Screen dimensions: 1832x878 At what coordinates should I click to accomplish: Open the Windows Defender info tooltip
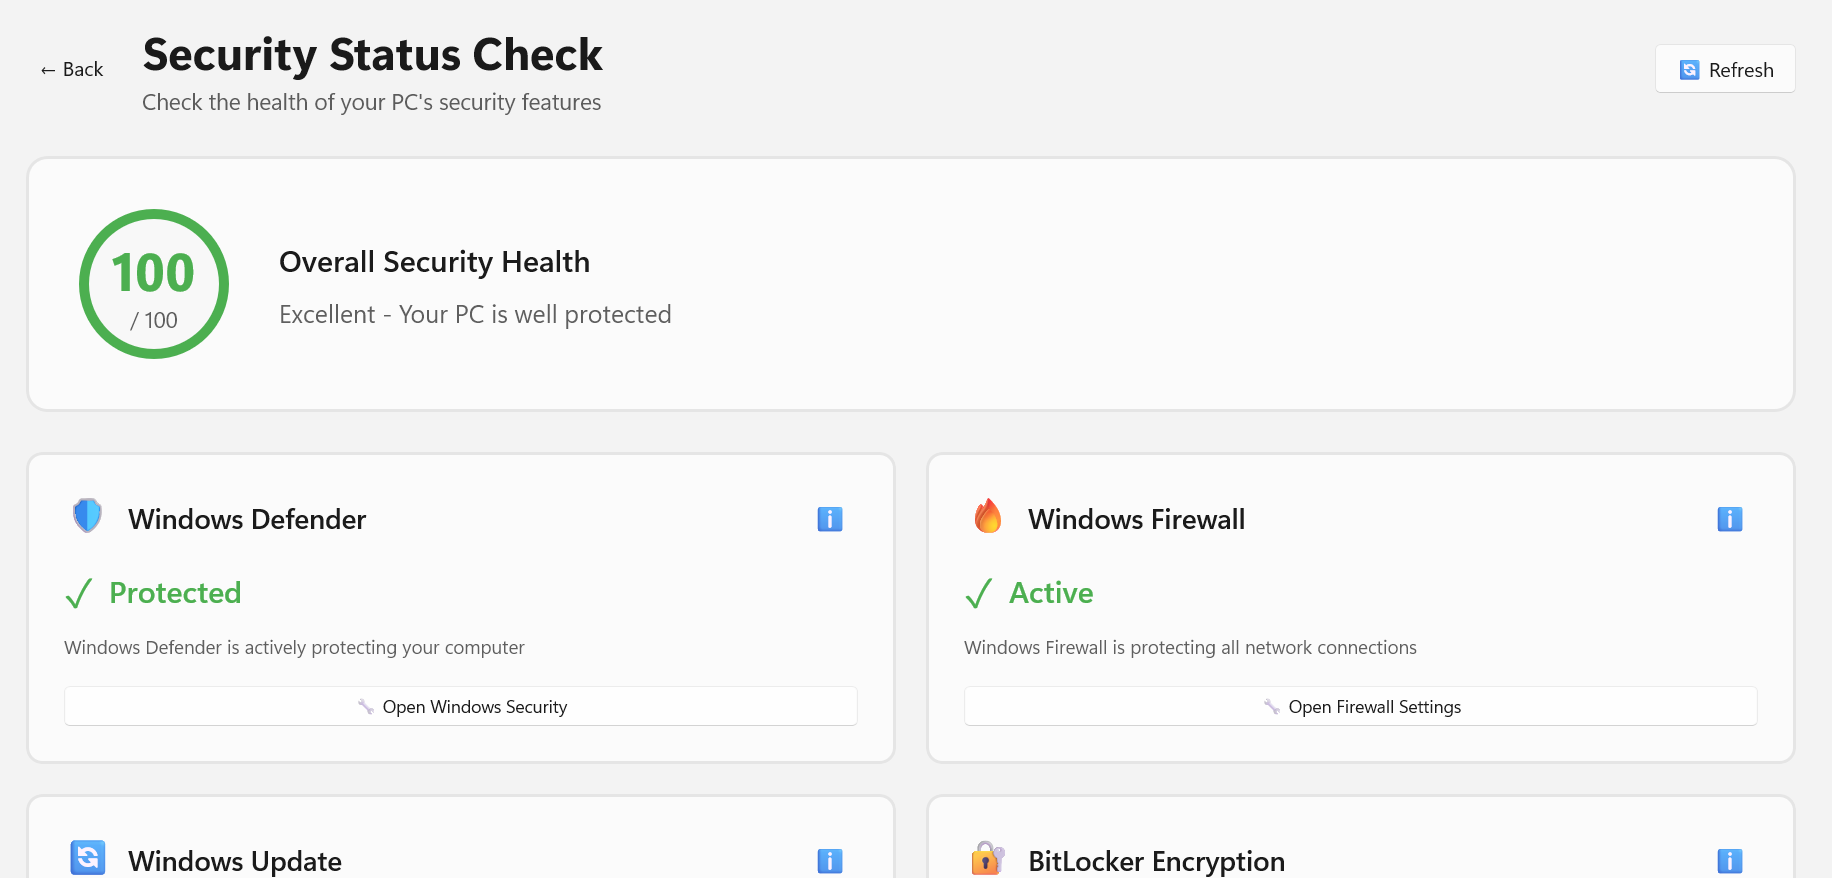(830, 519)
